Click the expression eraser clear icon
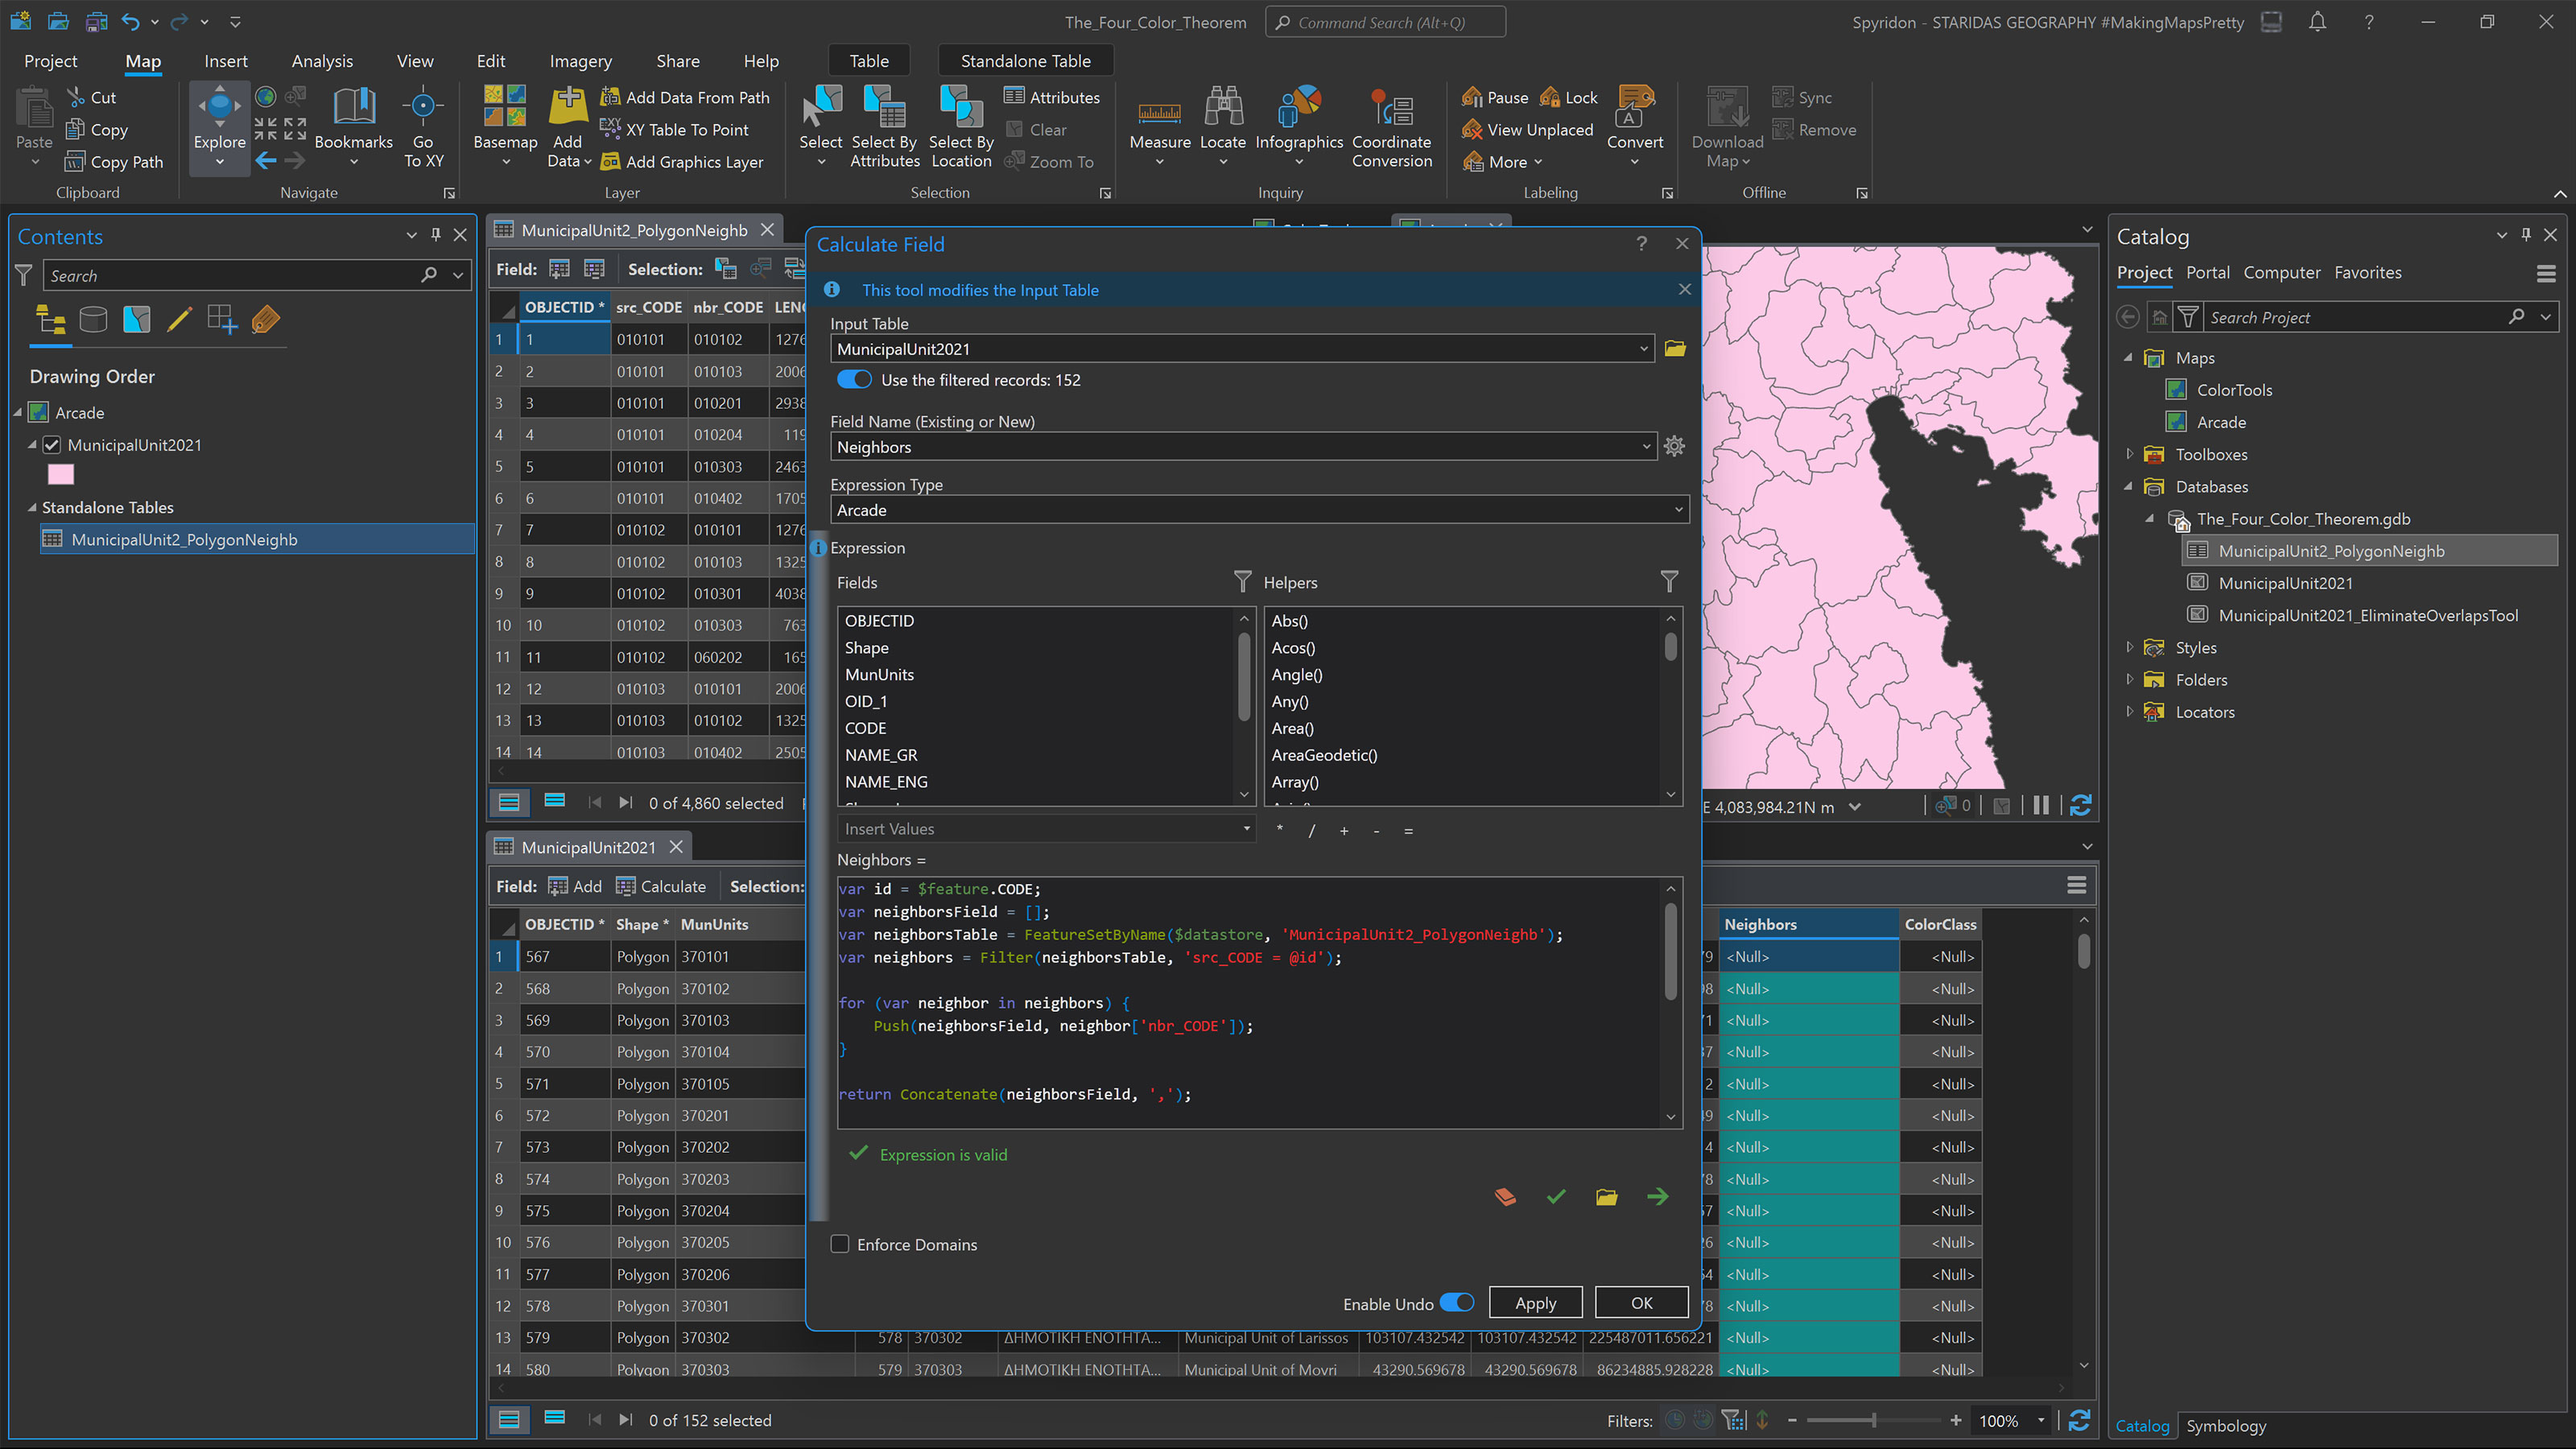 tap(1505, 1197)
